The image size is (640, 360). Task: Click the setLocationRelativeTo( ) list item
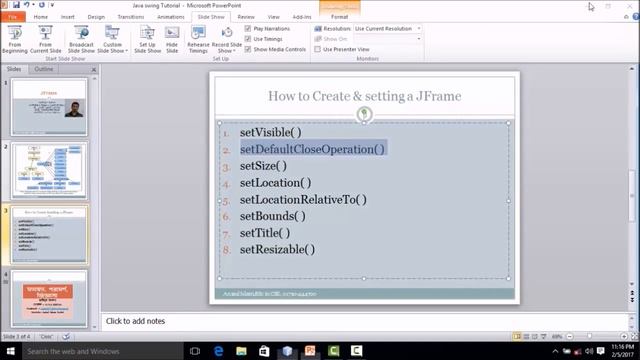point(303,200)
